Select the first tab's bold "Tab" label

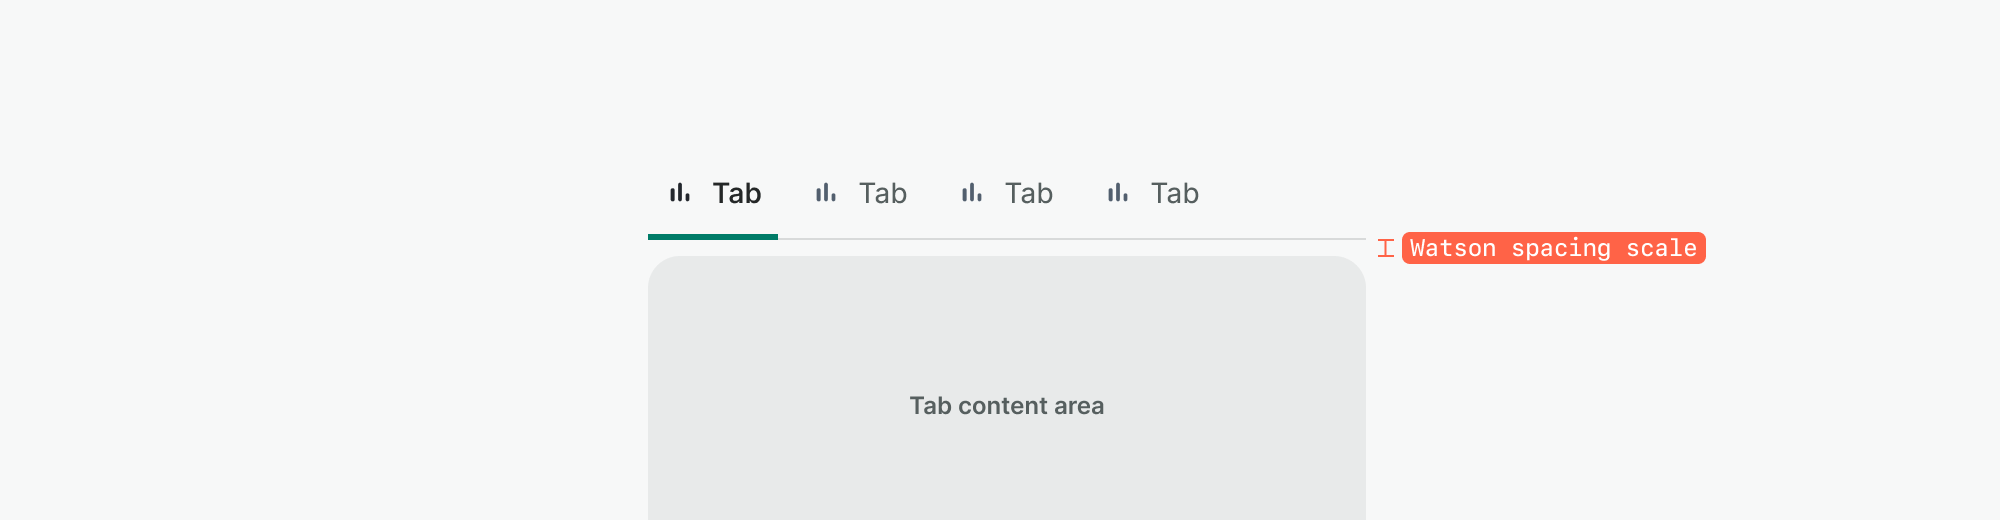pyautogui.click(x=737, y=193)
